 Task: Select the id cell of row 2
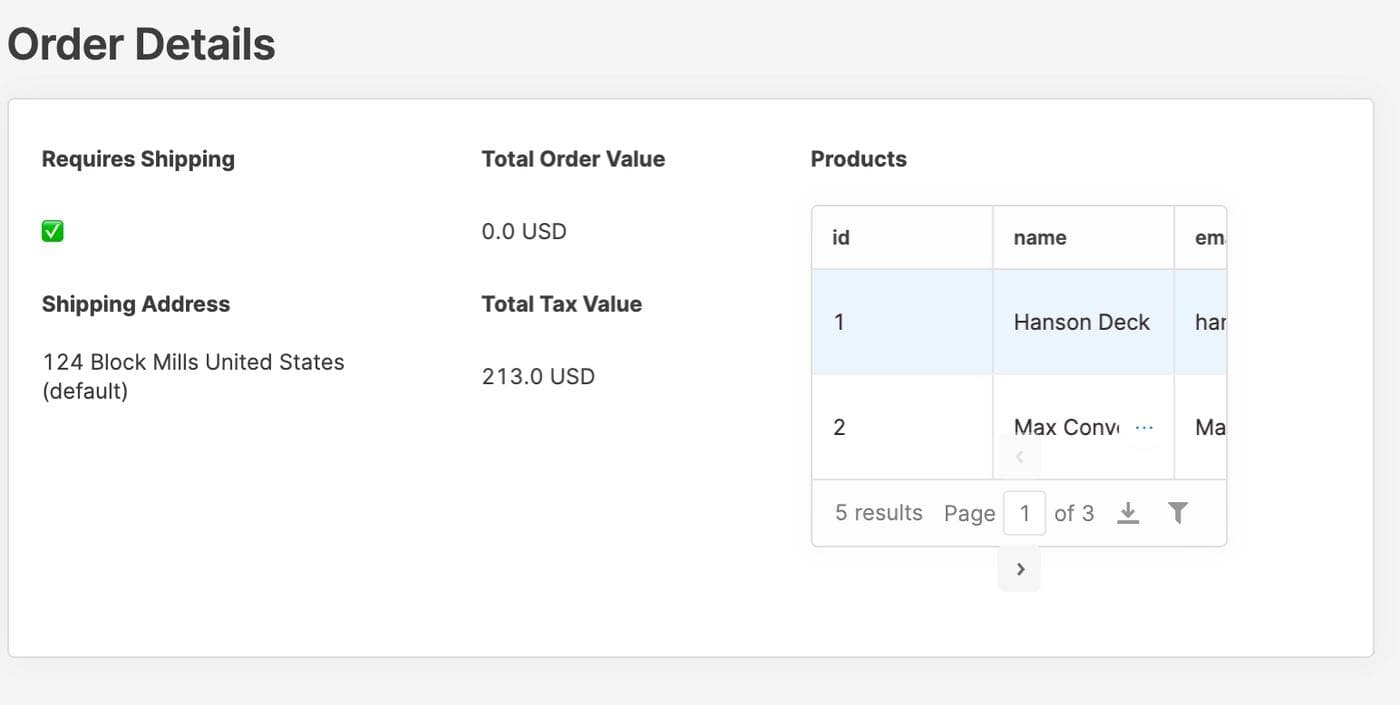pos(839,427)
